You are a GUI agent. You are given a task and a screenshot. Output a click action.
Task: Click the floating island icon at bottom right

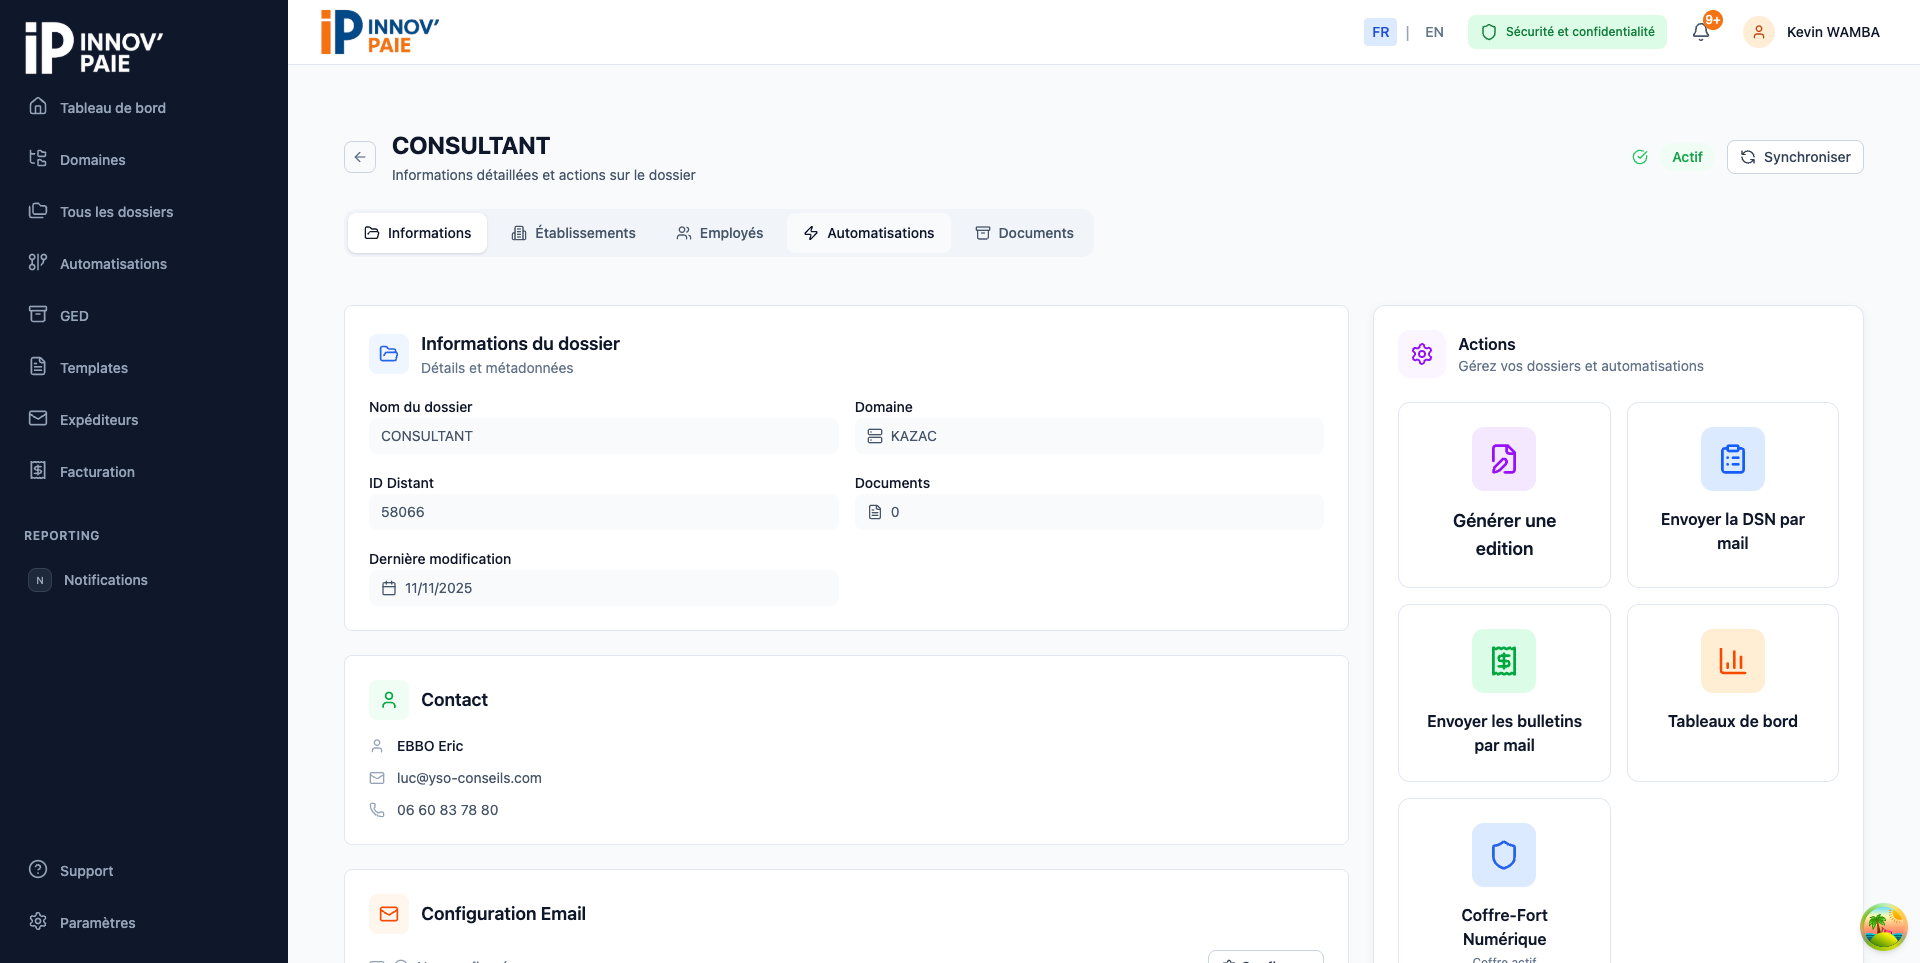point(1883,926)
